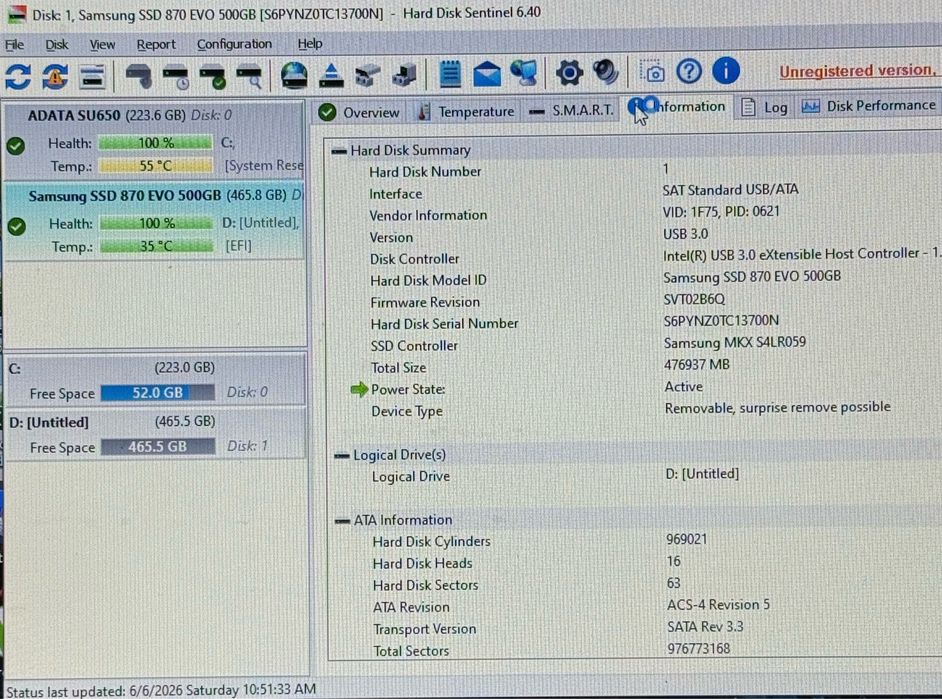Open the Report menu

[x=156, y=44]
